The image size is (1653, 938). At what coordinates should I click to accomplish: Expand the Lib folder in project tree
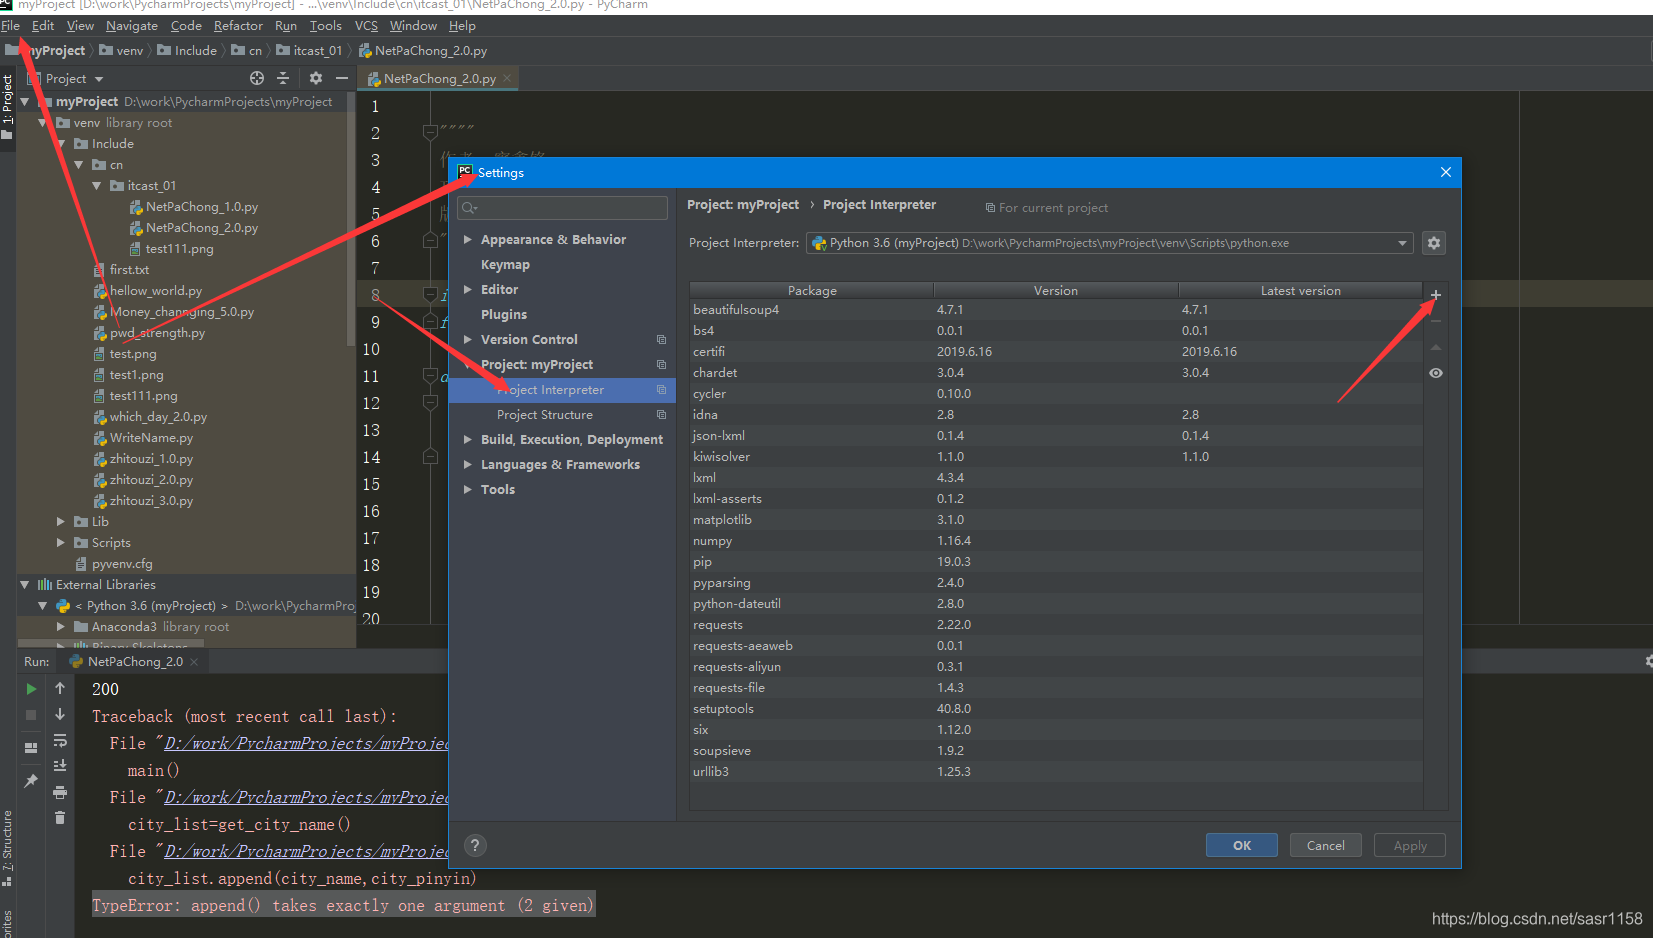pos(60,522)
